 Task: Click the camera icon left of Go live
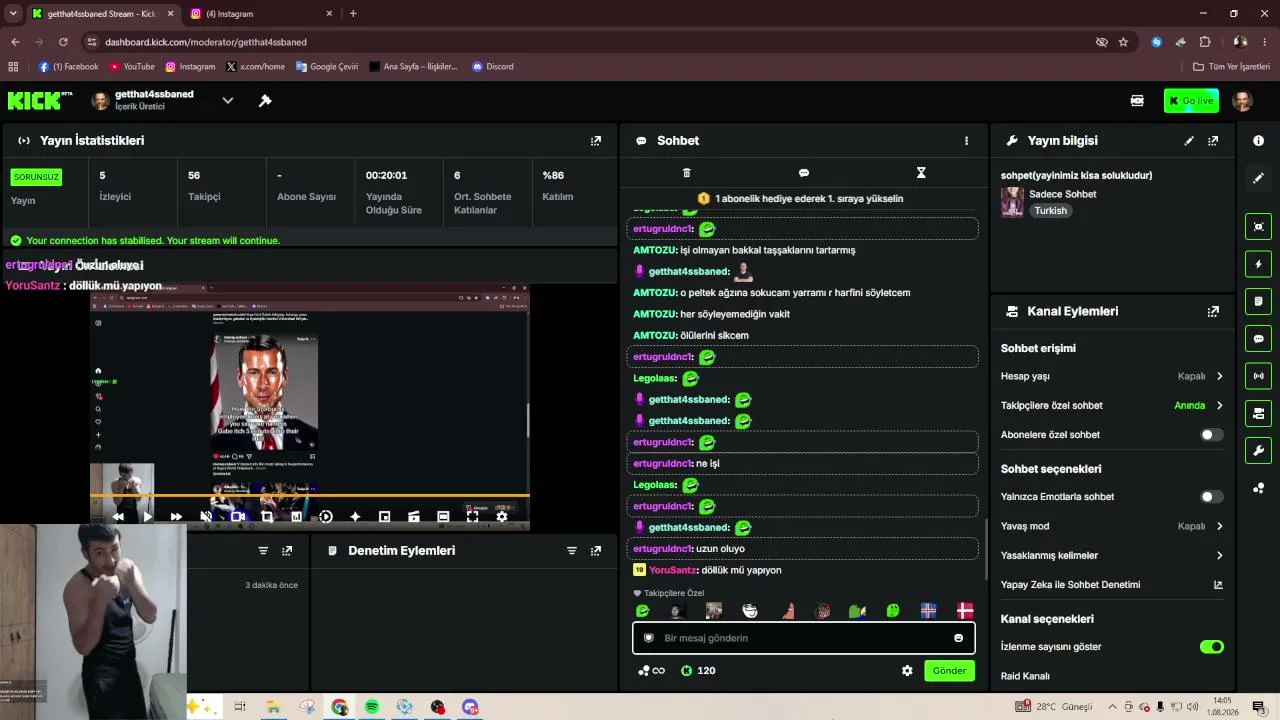[x=1137, y=101]
